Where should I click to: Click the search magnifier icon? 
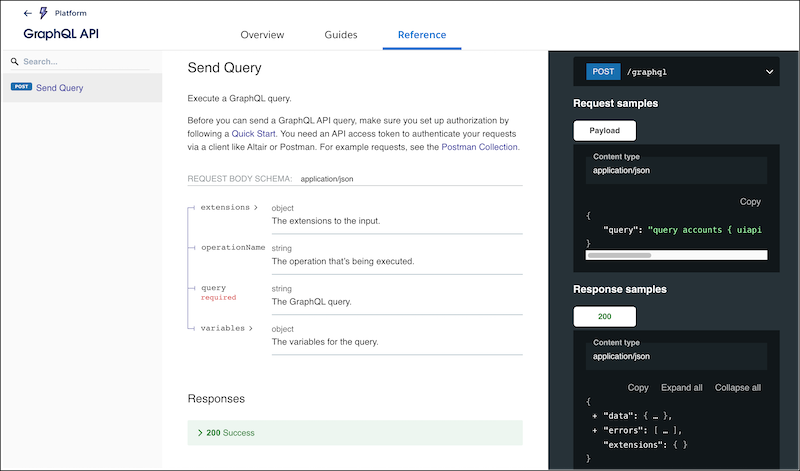14,61
